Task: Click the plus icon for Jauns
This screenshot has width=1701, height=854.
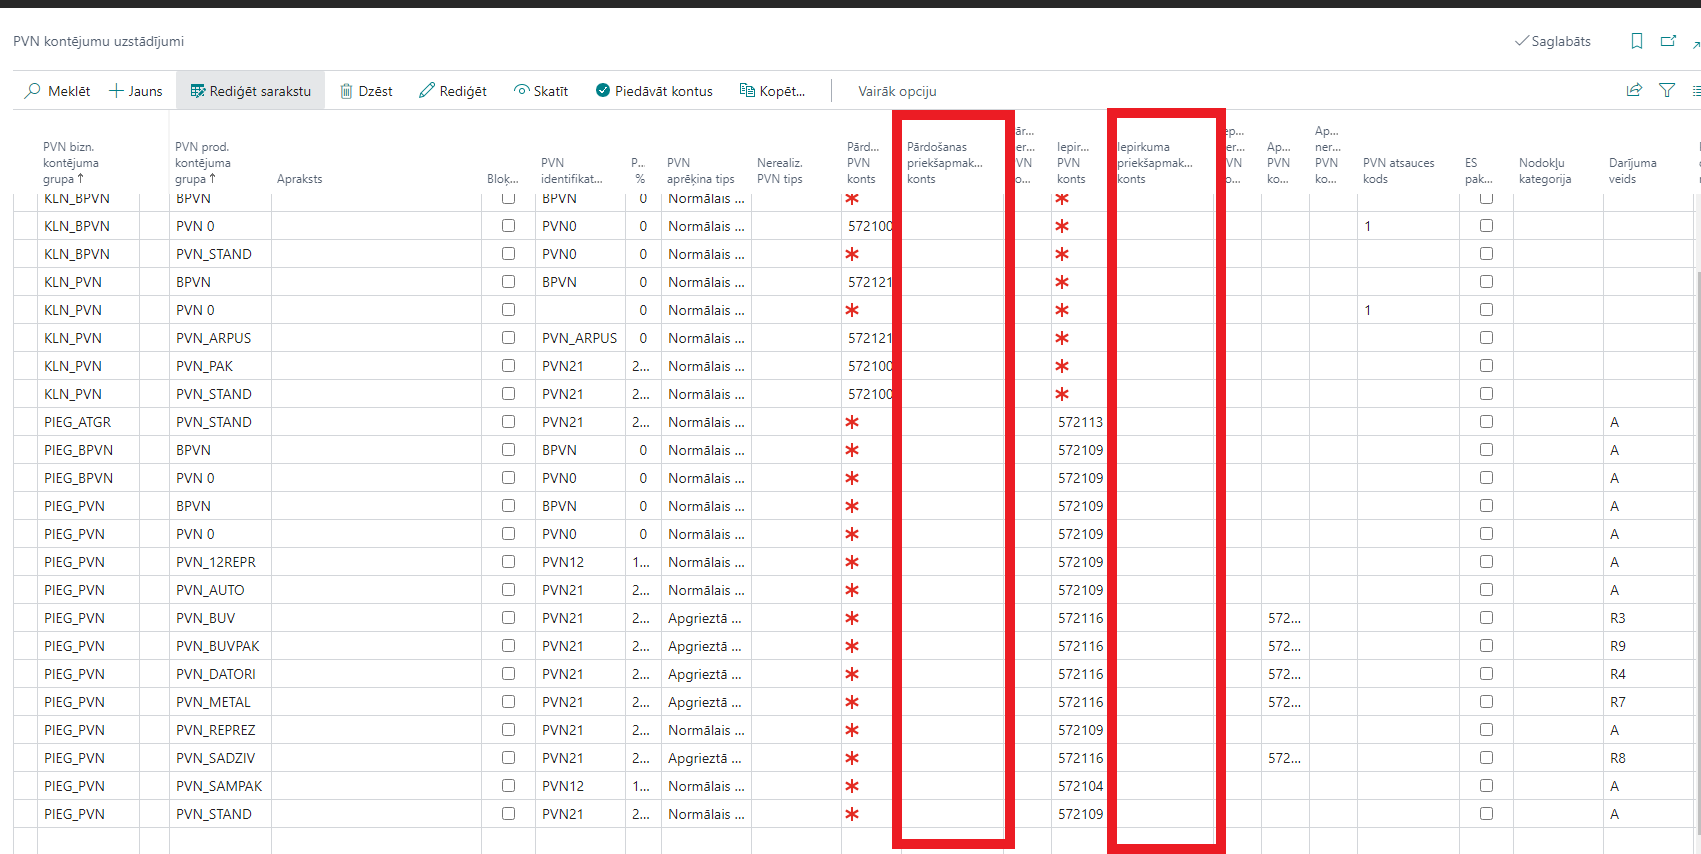Action: click(x=117, y=91)
